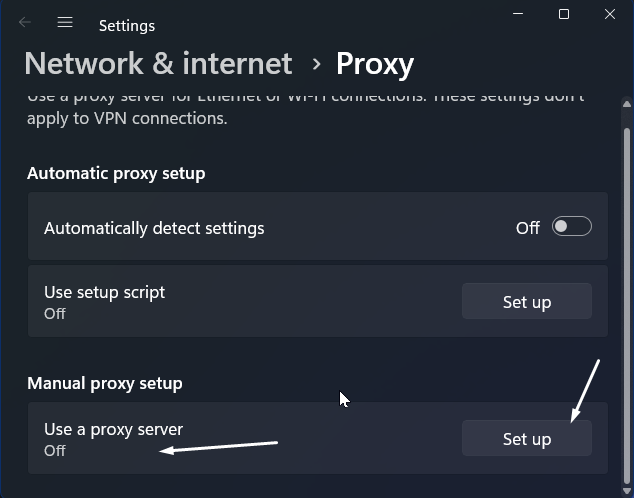Select the Use setup script row label
Viewport: 634px width, 498px height.
[x=104, y=292]
